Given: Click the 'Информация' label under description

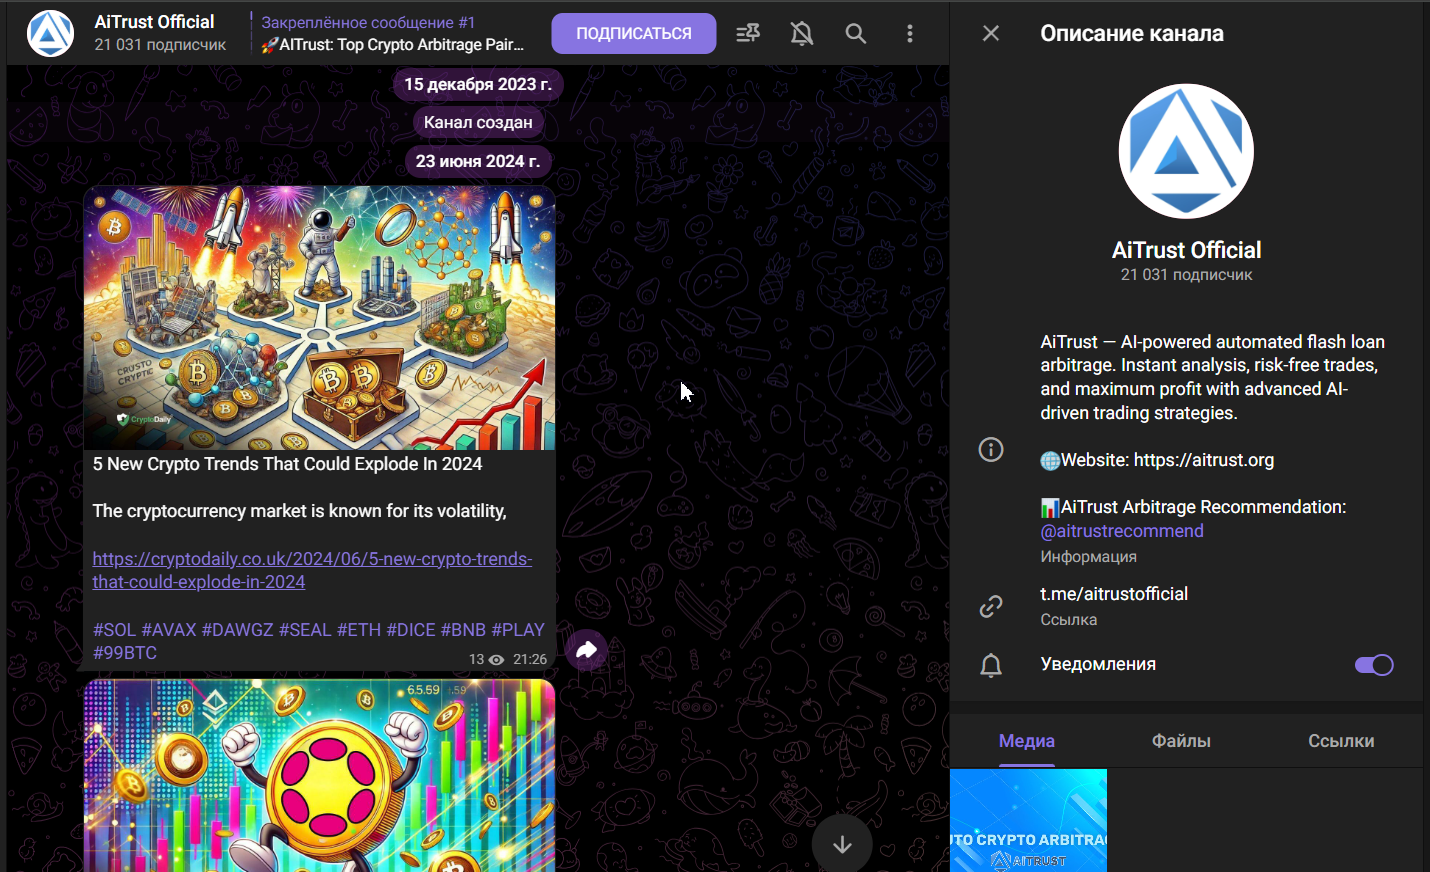Looking at the screenshot, I should [x=1088, y=556].
